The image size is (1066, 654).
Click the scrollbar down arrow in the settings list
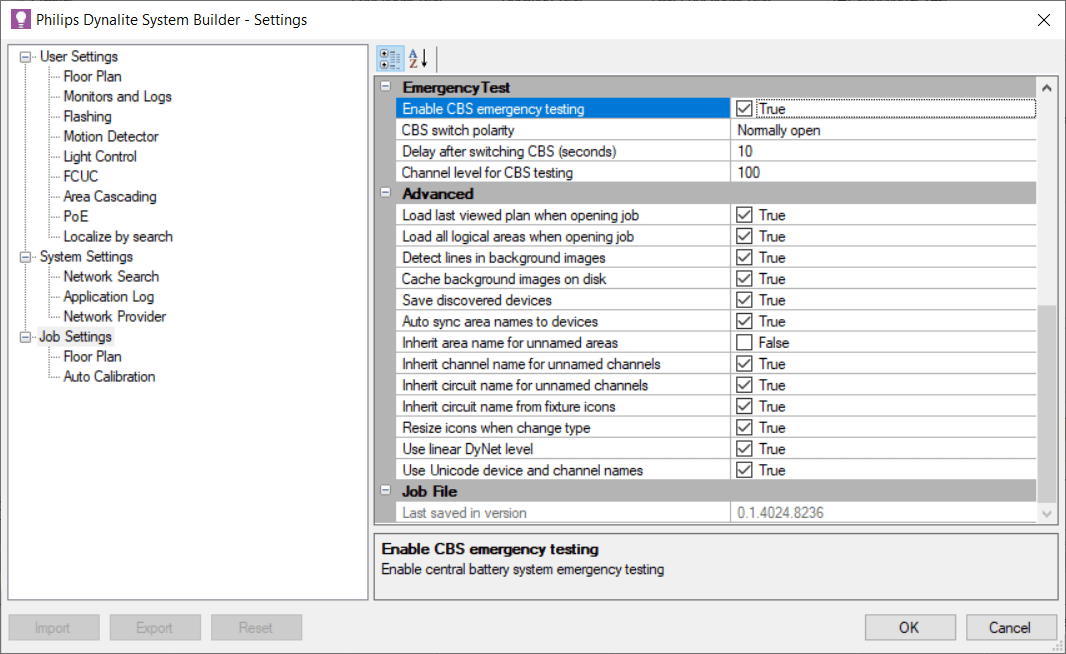(1047, 513)
